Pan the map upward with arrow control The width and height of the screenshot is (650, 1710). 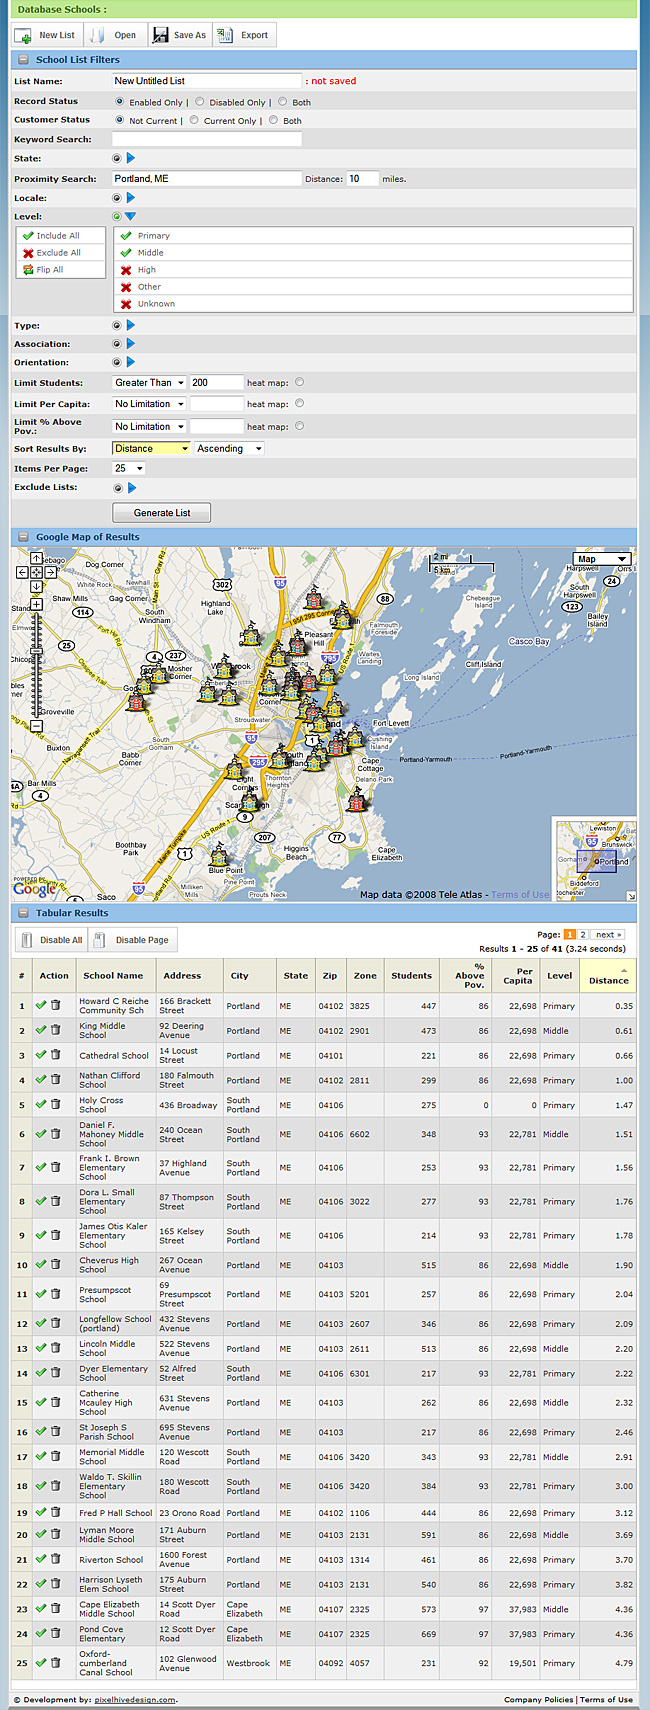click(x=36, y=559)
